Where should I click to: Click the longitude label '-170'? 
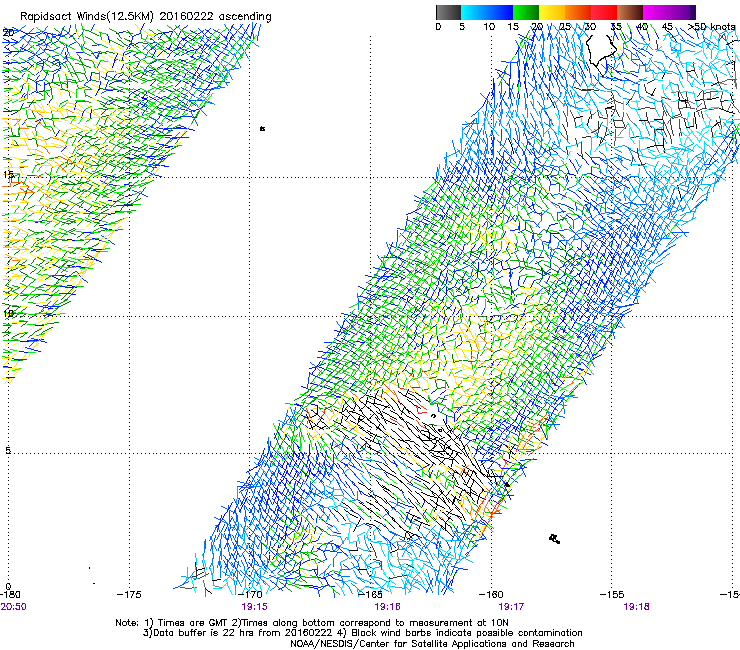coord(250,594)
